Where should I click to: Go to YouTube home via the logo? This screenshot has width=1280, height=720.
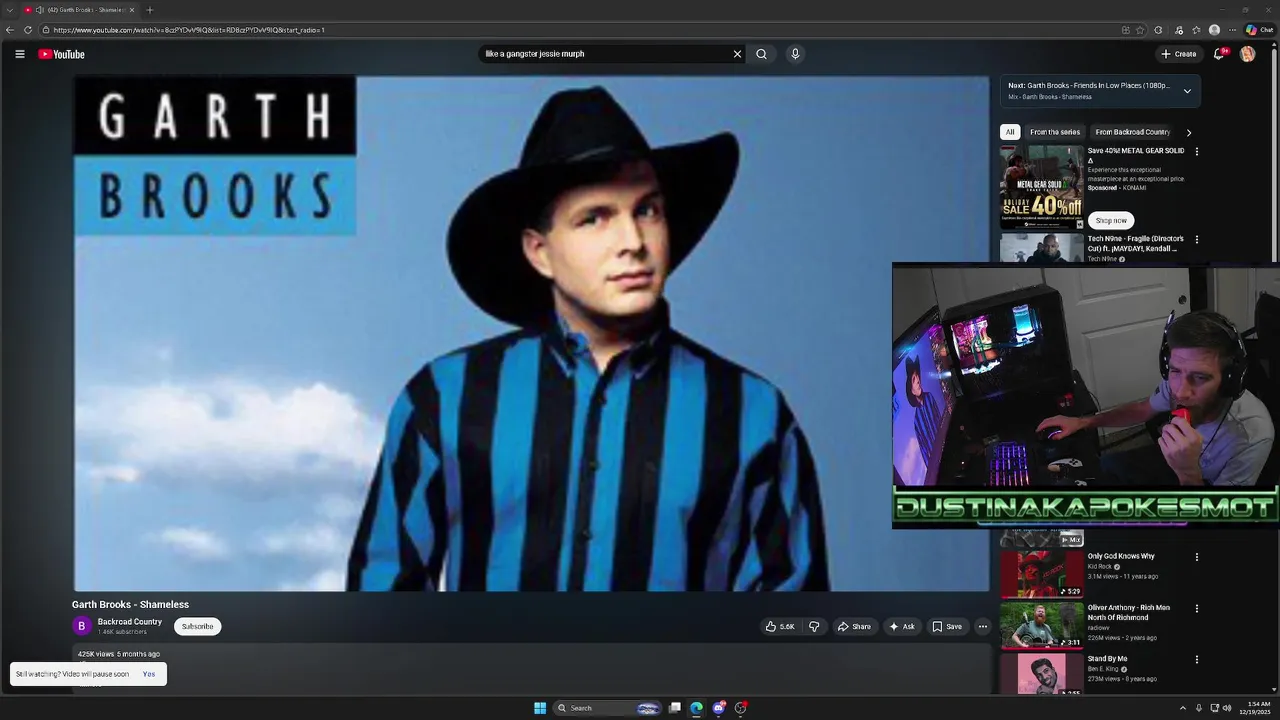tap(62, 54)
